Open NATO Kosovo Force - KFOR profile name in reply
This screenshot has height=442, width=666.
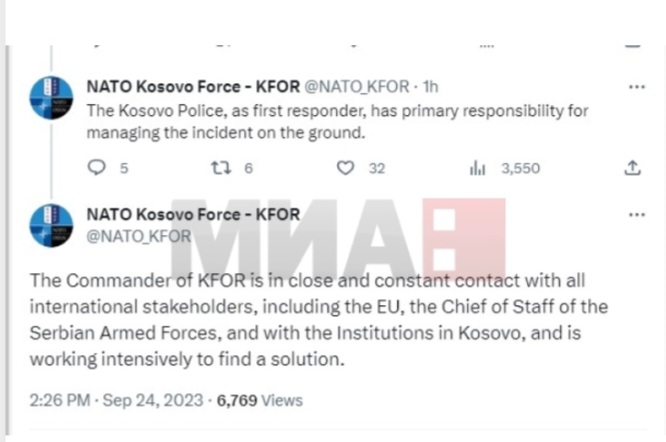pyautogui.click(x=193, y=87)
